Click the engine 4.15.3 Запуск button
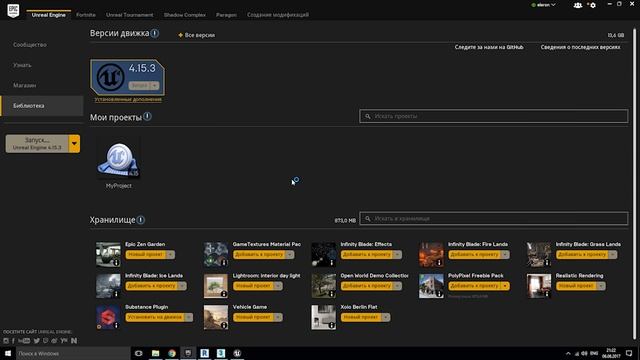 pyautogui.click(x=139, y=85)
